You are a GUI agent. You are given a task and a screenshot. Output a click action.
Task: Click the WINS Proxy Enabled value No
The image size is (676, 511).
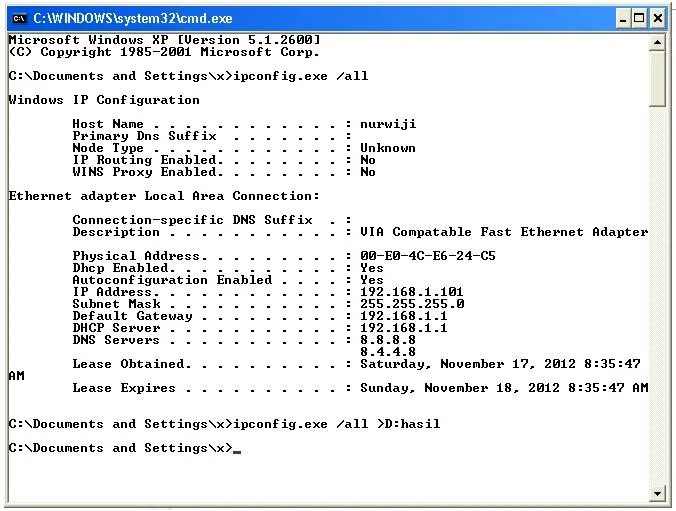368,172
